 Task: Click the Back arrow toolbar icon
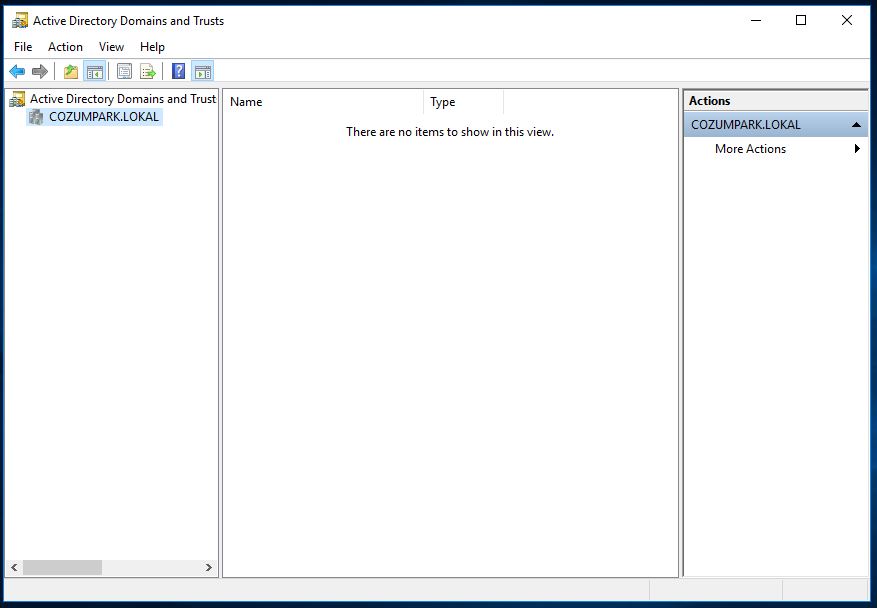click(x=17, y=71)
